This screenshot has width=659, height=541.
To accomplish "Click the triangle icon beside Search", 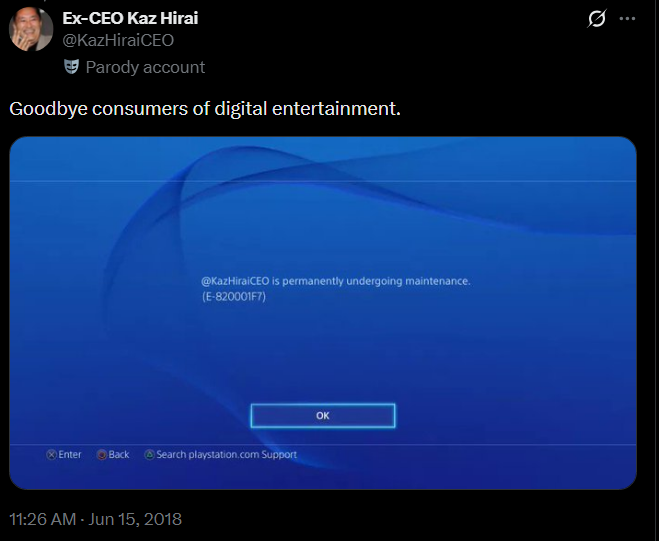I will point(149,455).
